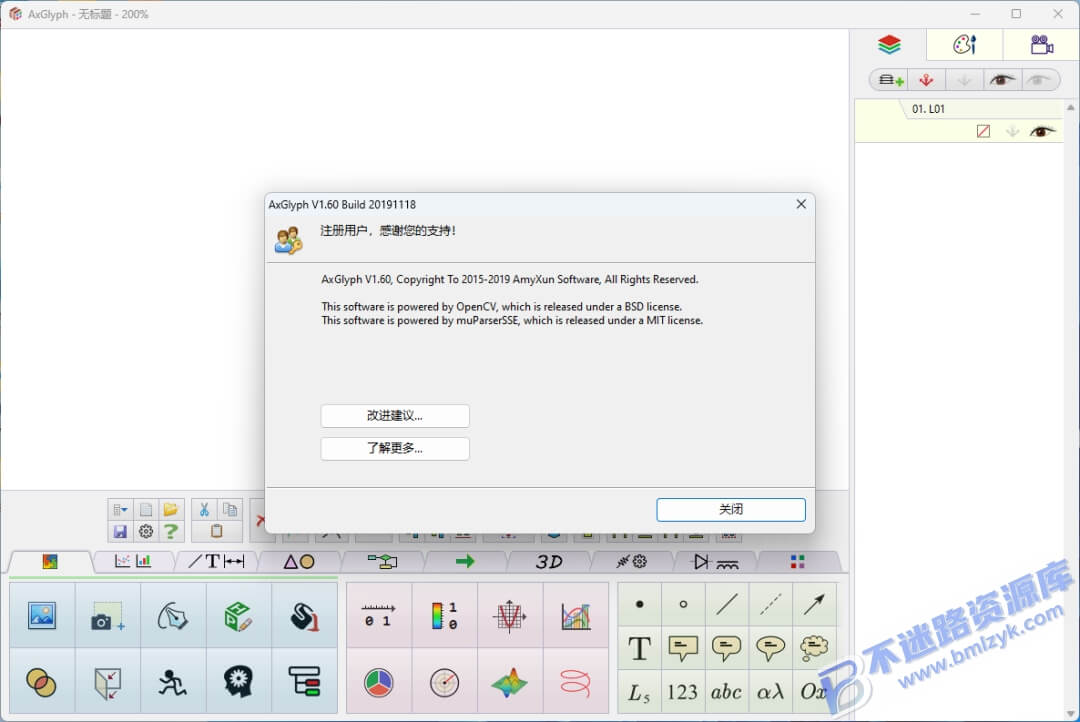
Task: Add a new layer with the plus icon
Action: tap(891, 81)
